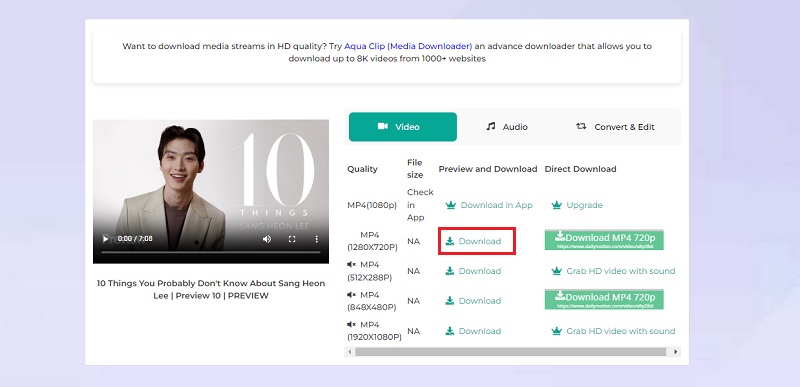Click the crown icon next to Download in App
Viewport: 800px width, 387px height.
[451, 205]
